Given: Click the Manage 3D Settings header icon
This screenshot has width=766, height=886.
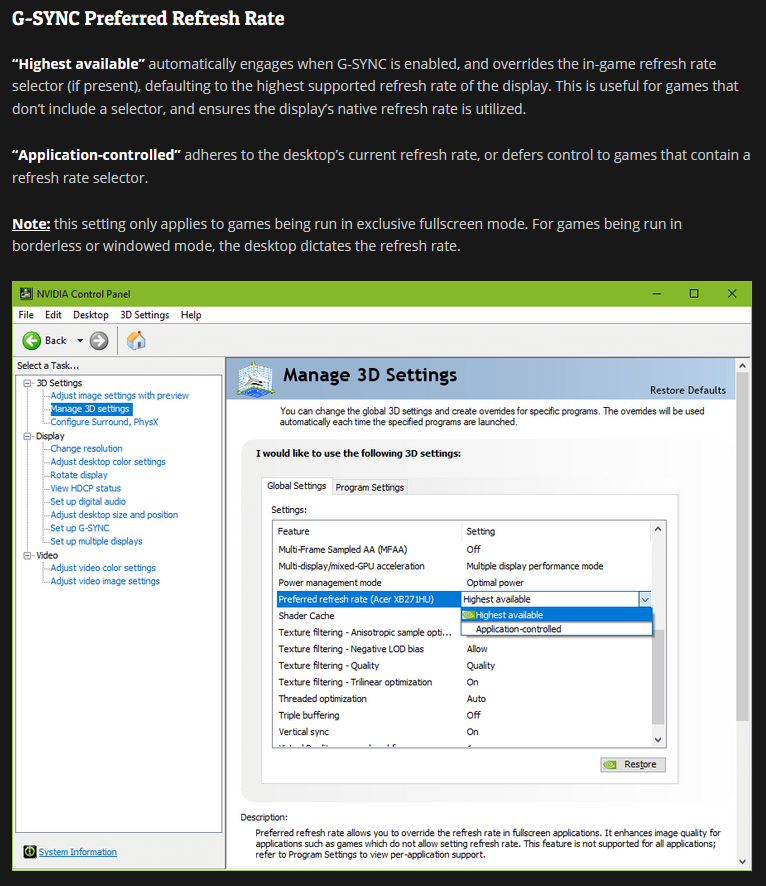Looking at the screenshot, I should click(255, 379).
